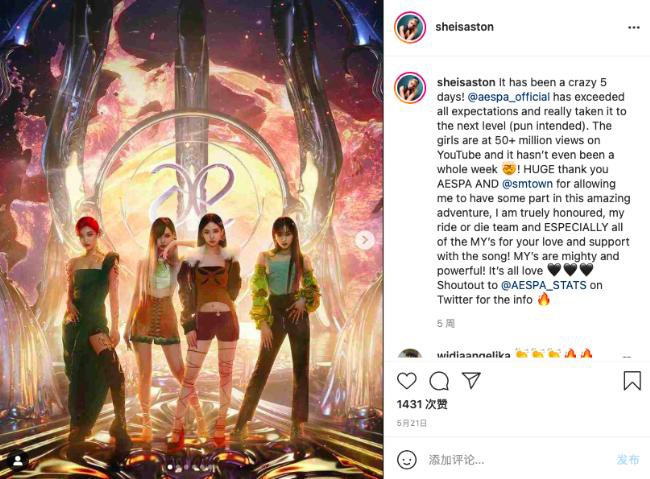Like the post with the heart icon
Image resolution: width=650 pixels, height=479 pixels.
[x=407, y=380]
